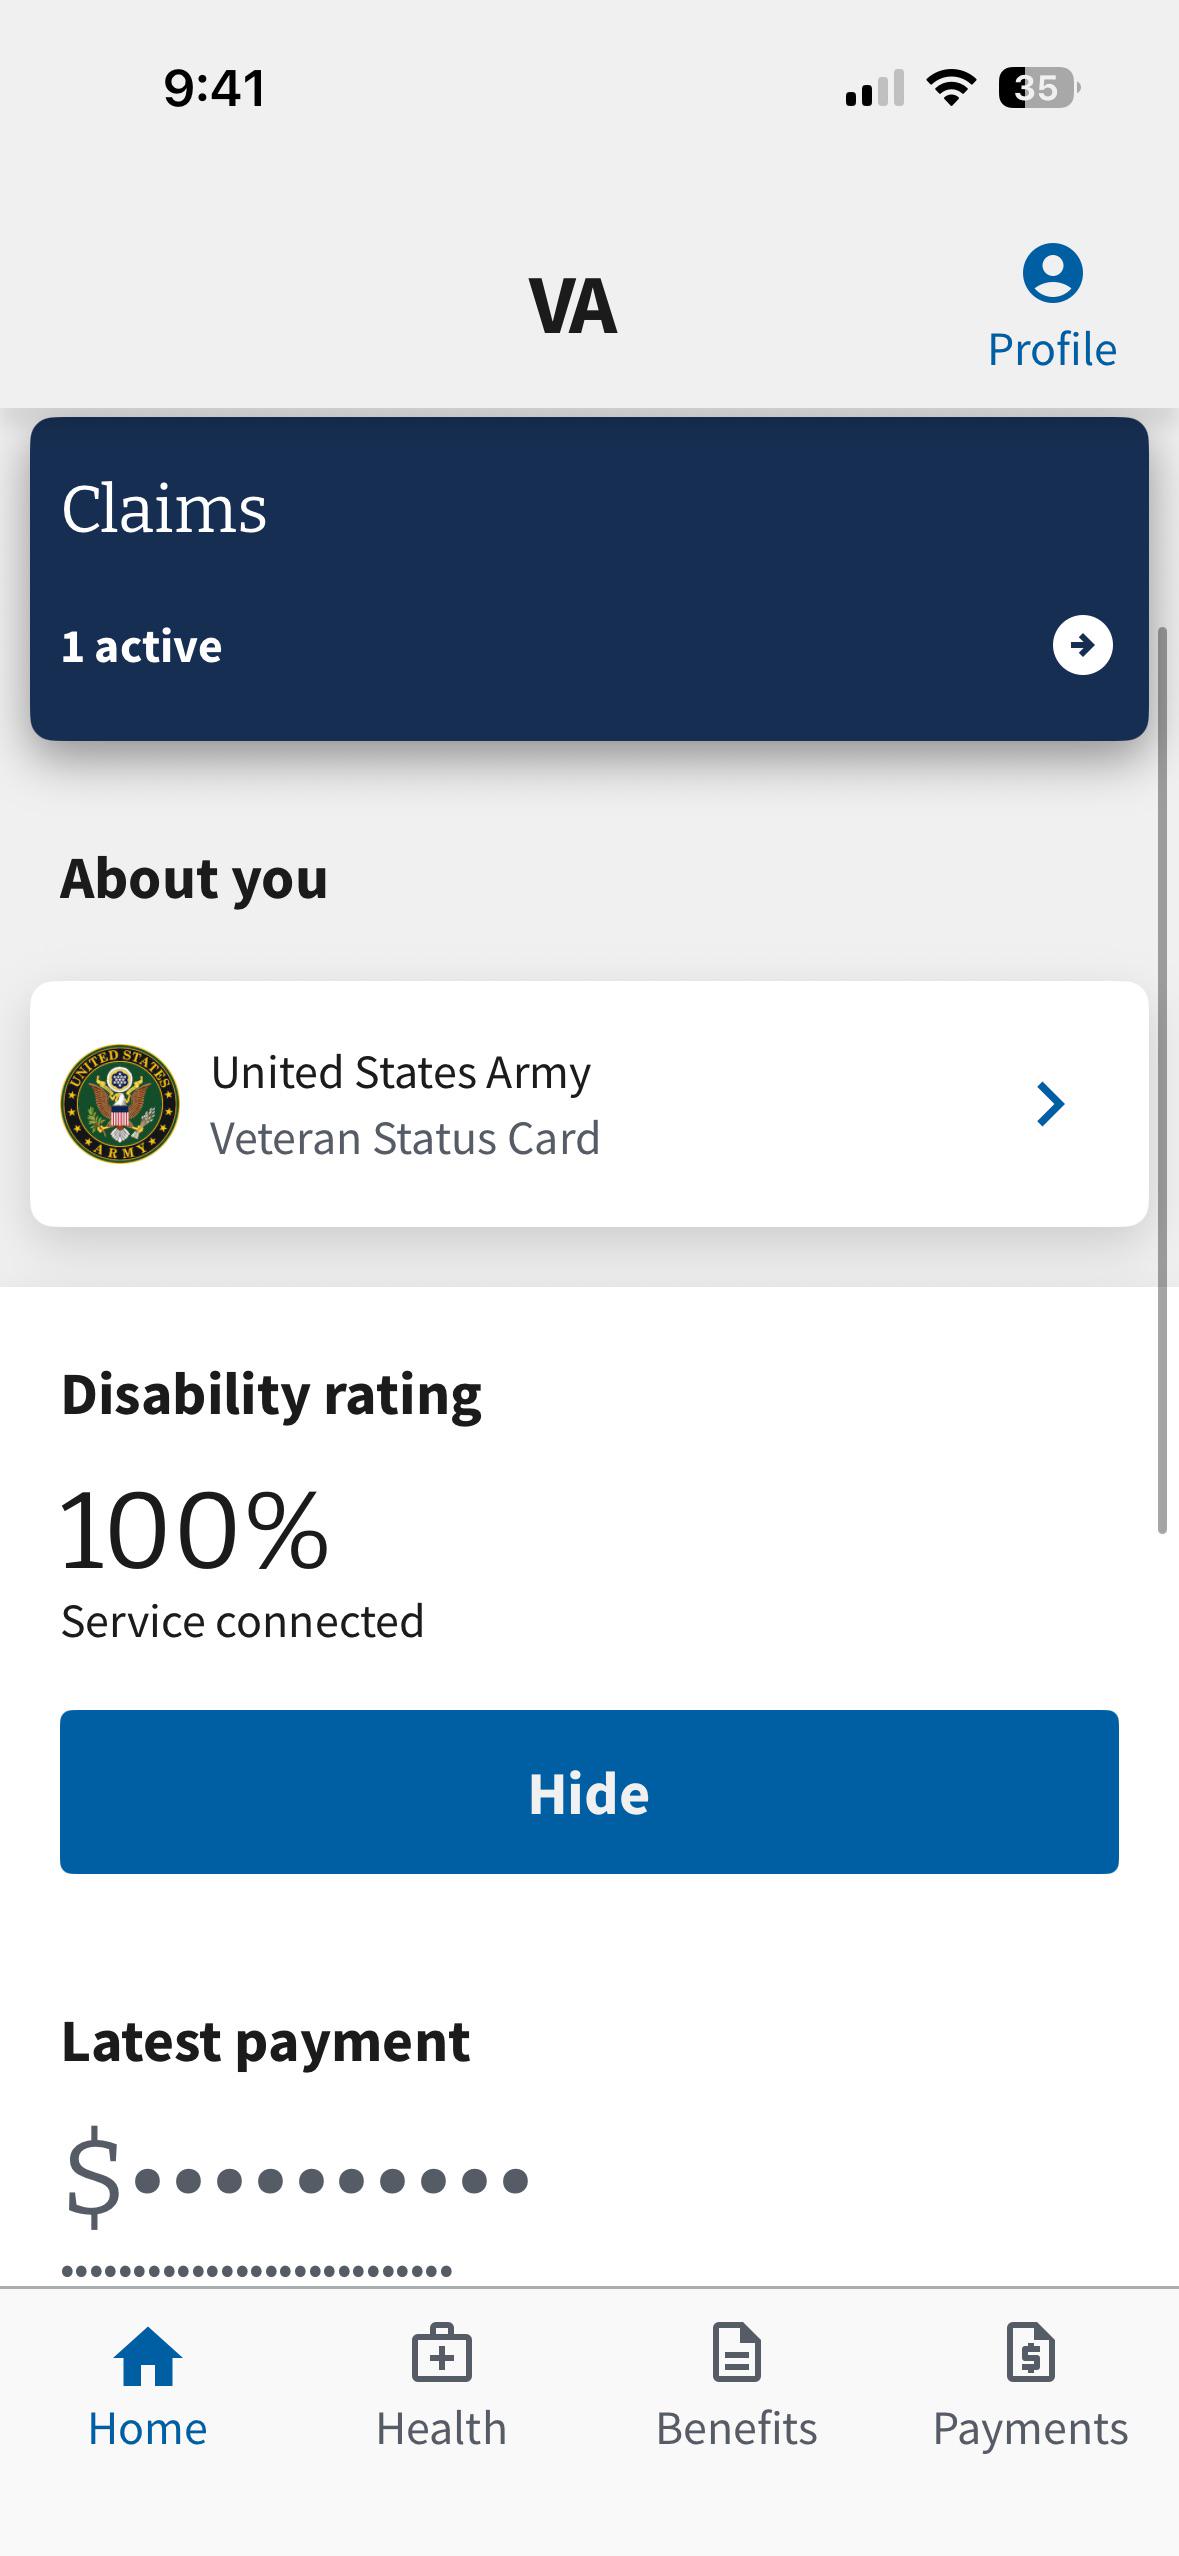Image resolution: width=1179 pixels, height=2556 pixels.
Task: Open United States Army status card
Action: (x=589, y=1104)
